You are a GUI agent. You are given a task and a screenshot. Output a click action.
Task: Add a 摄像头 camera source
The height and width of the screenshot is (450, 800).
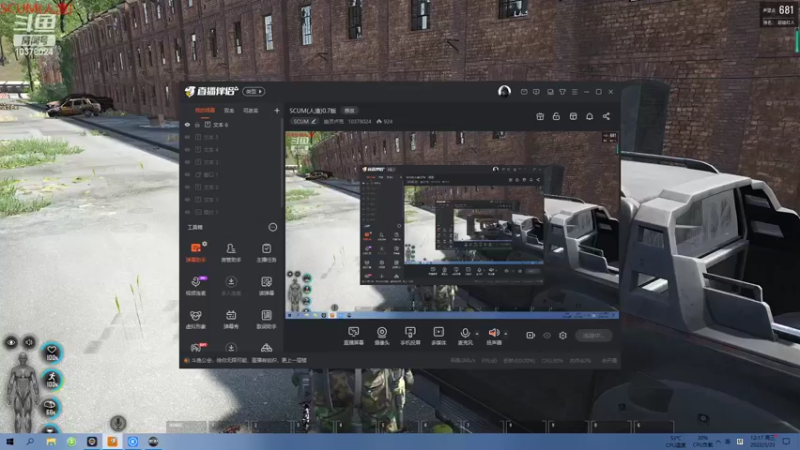click(x=382, y=336)
